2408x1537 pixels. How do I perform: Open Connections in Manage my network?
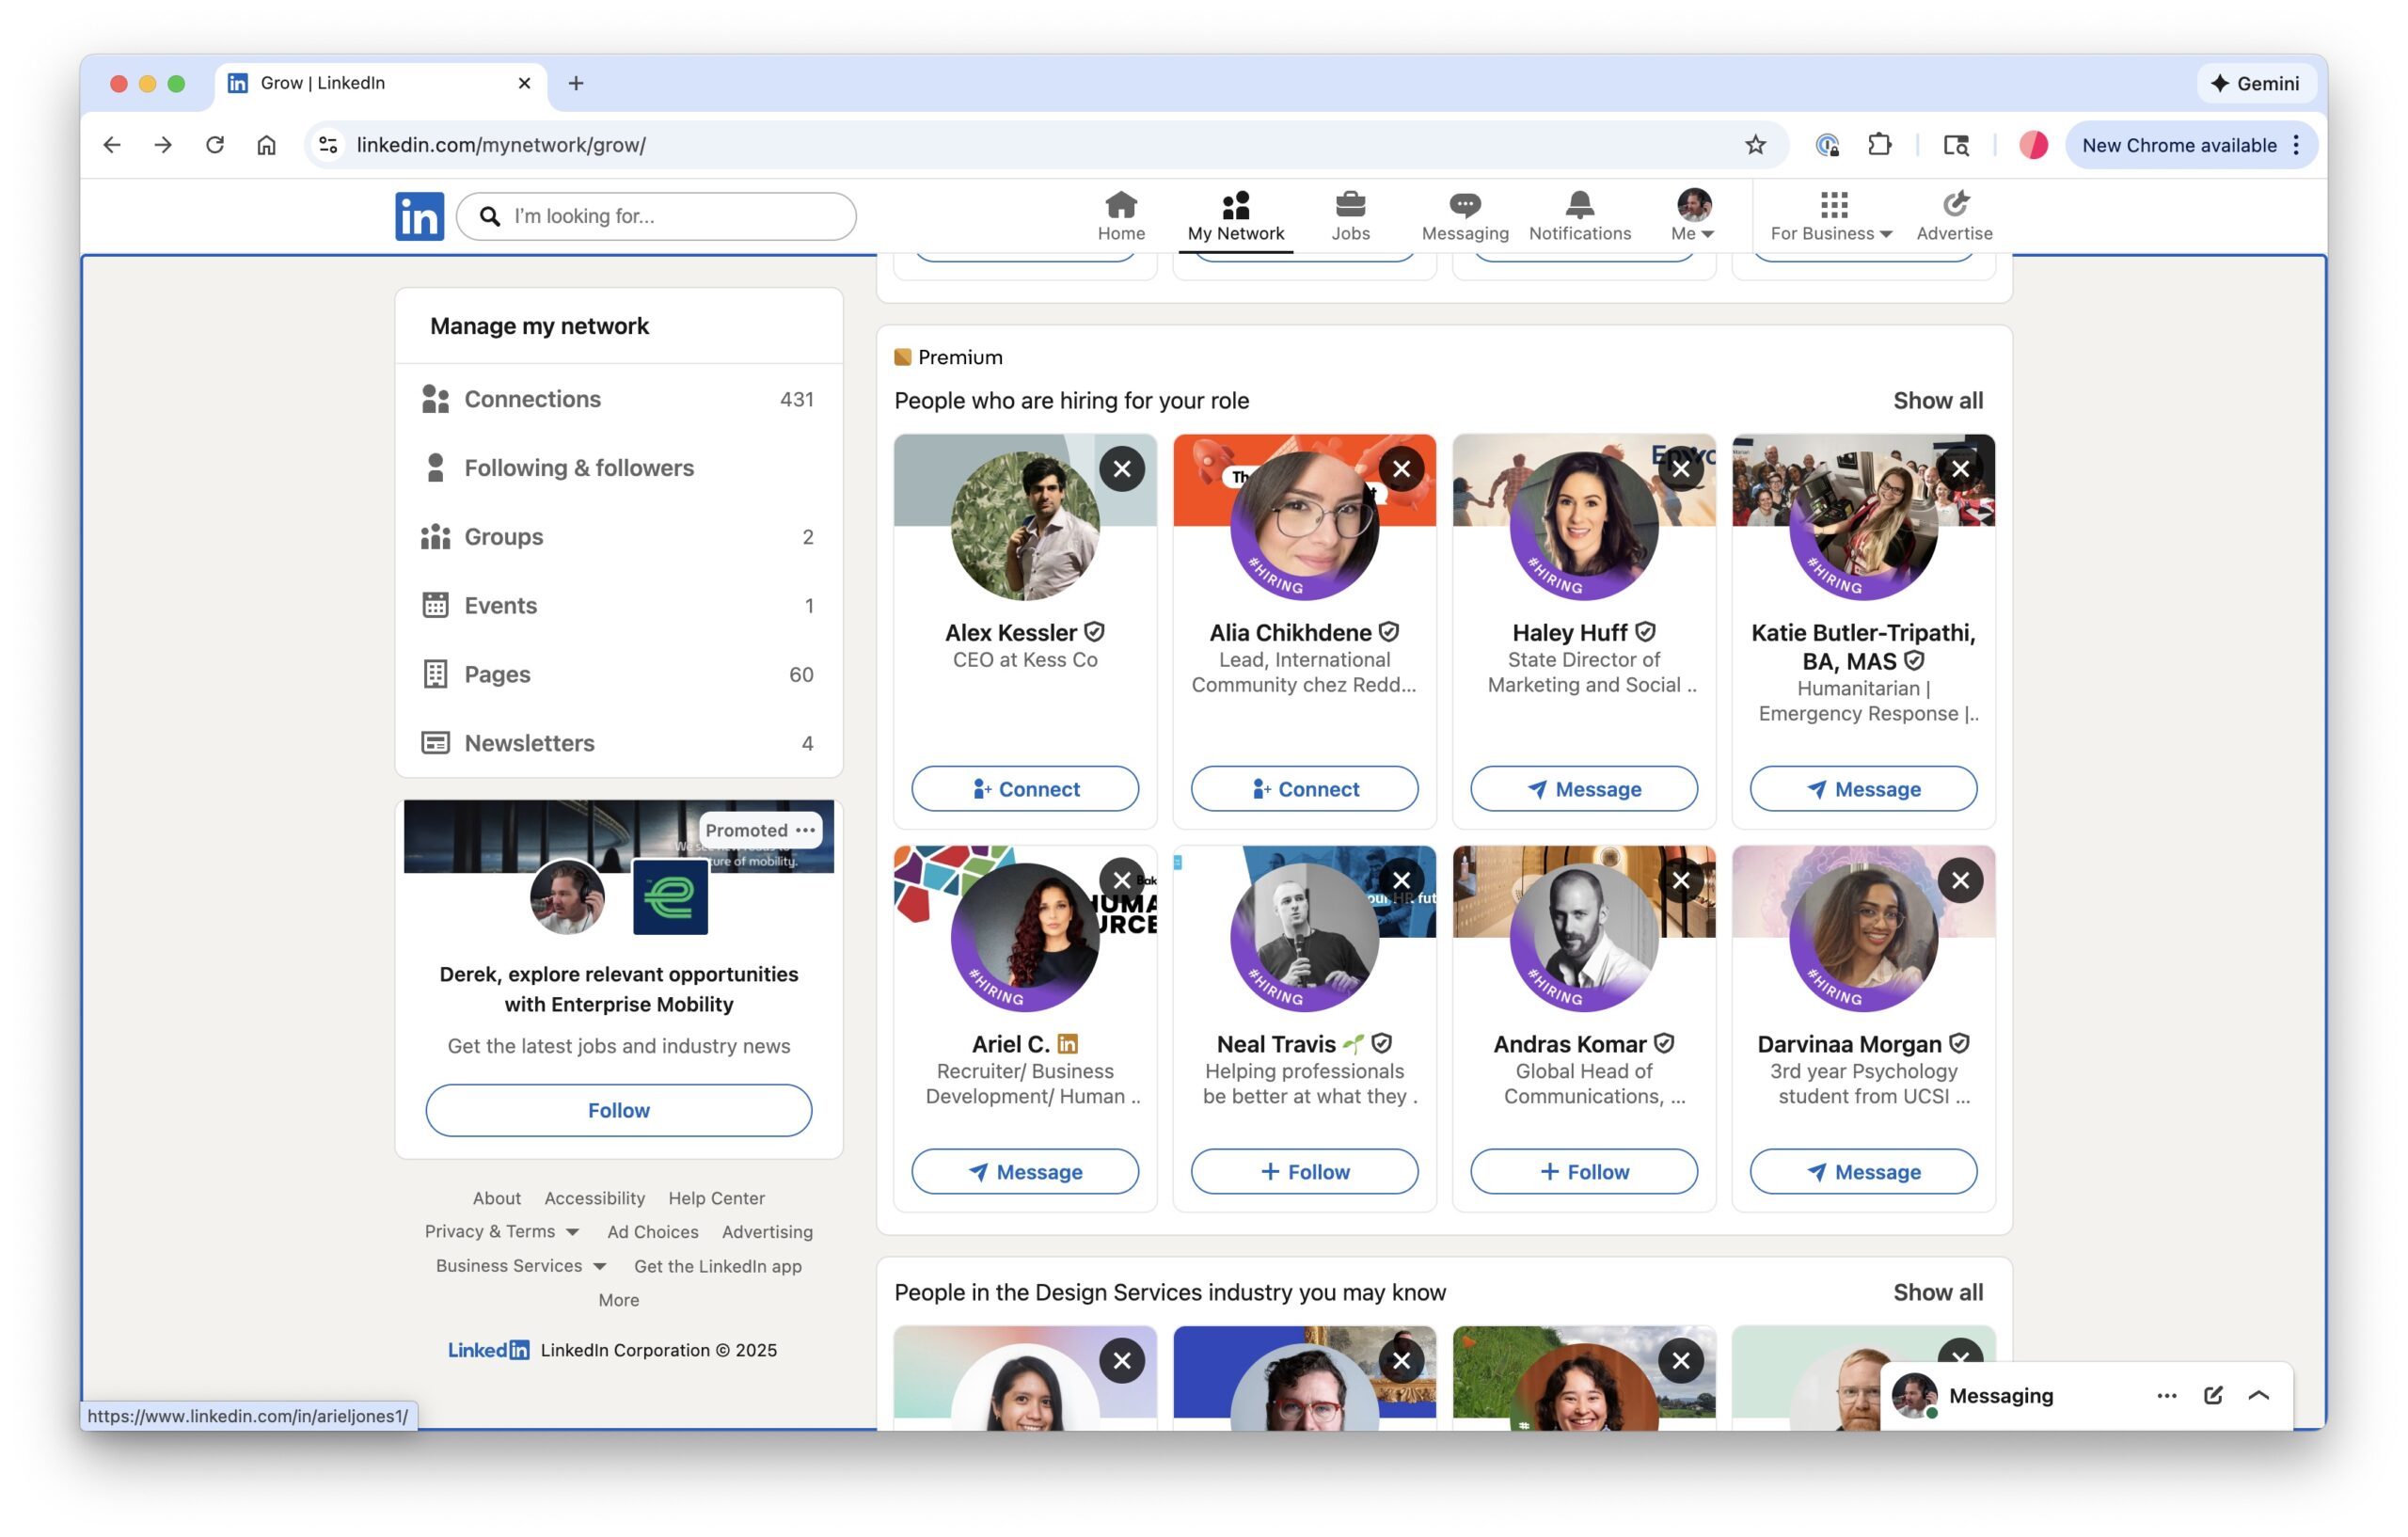[x=532, y=399]
